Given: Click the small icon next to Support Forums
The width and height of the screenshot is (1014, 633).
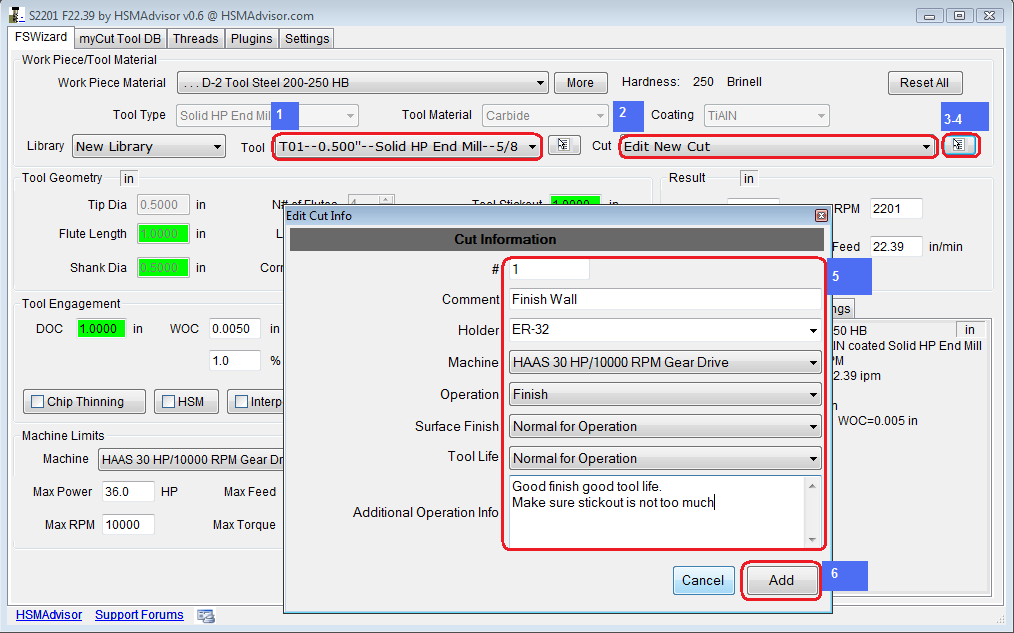Looking at the screenshot, I should tap(206, 615).
